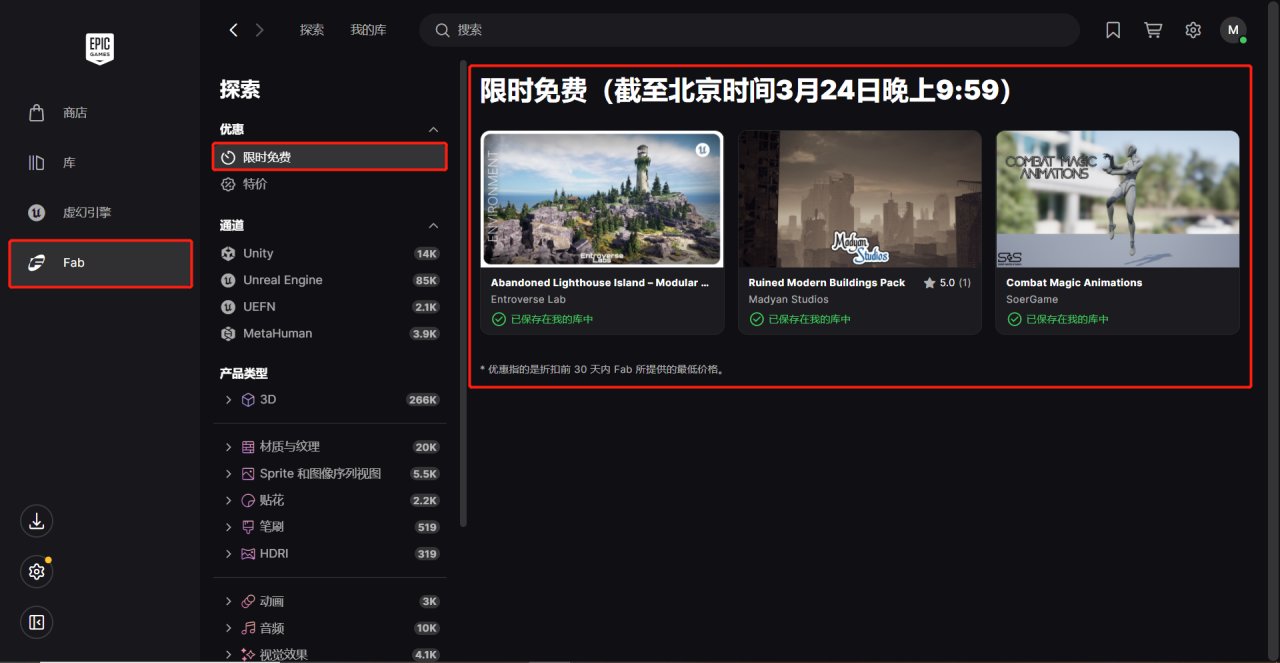Click the 动画 animation icon
The width and height of the screenshot is (1280, 663).
[248, 601]
